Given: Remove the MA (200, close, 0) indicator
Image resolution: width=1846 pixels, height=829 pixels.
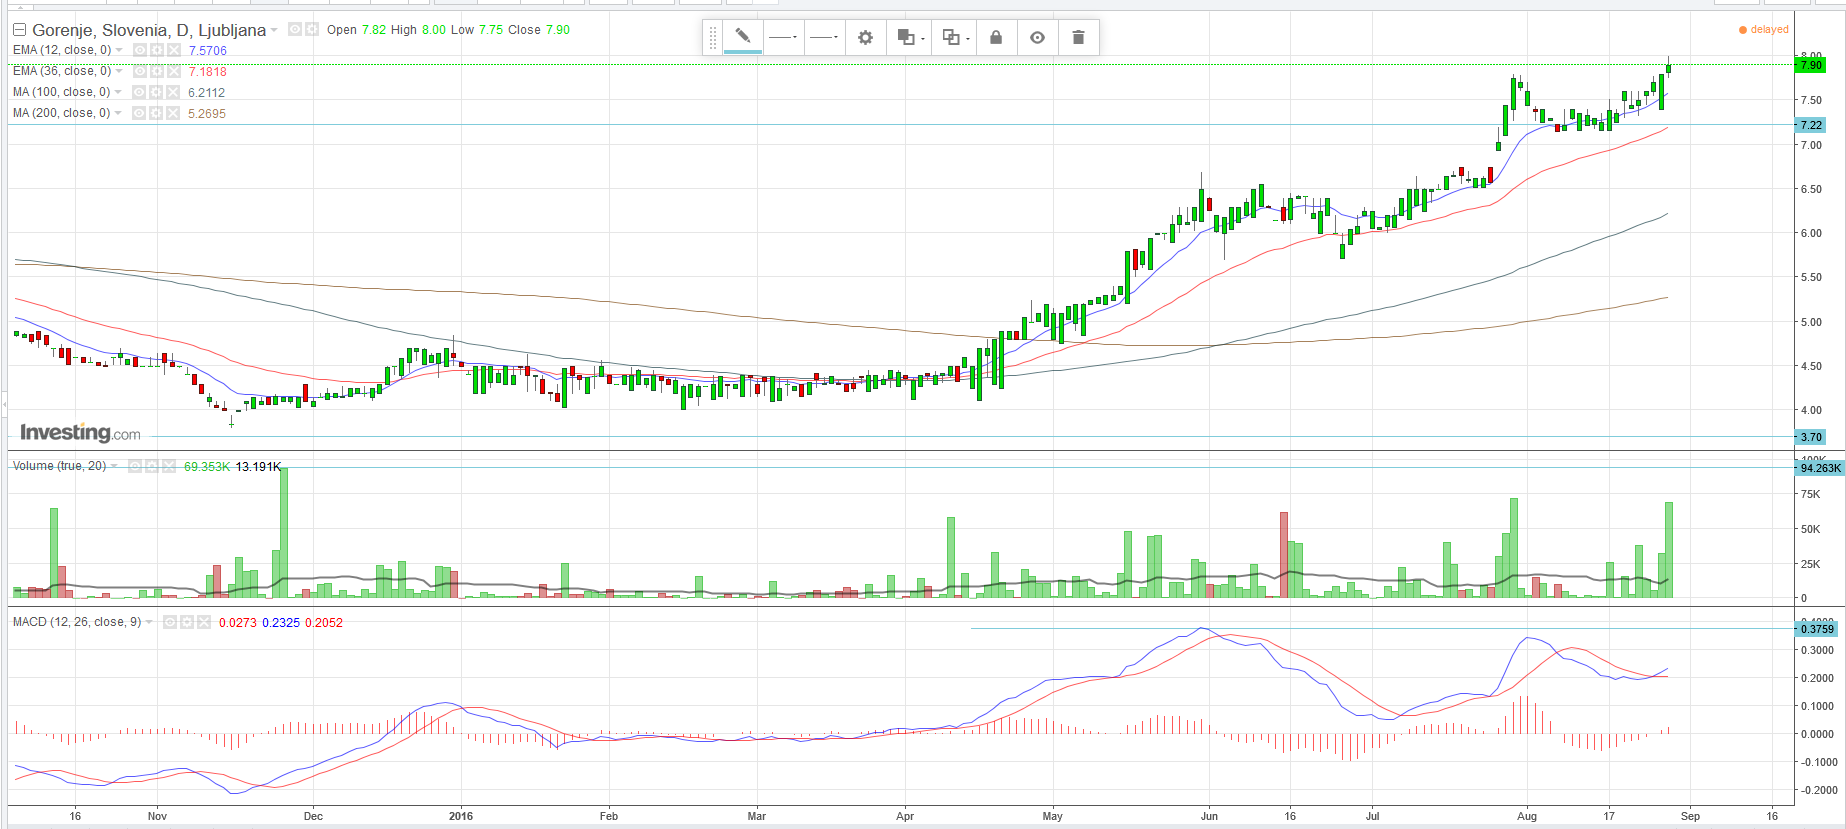Looking at the screenshot, I should (173, 113).
